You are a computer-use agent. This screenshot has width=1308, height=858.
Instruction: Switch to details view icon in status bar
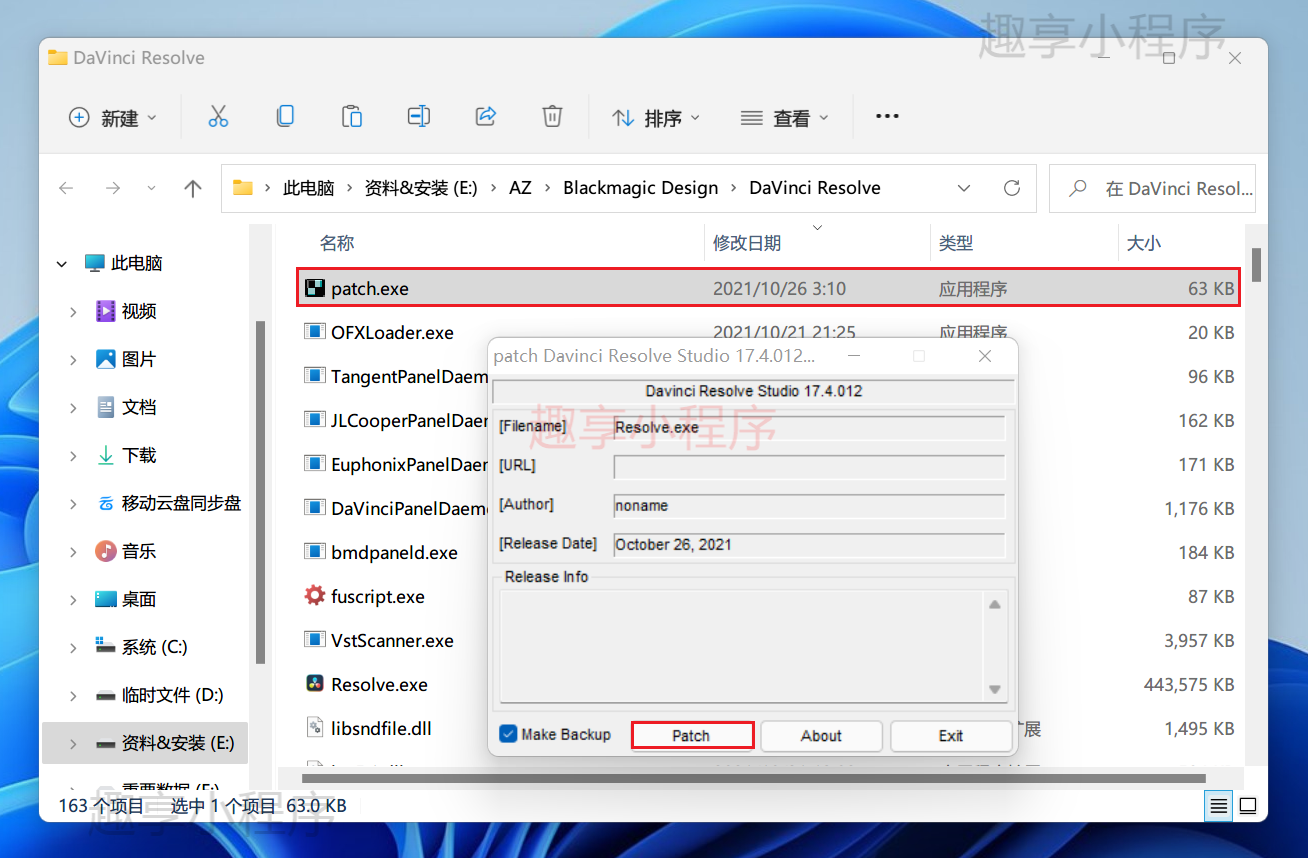tap(1218, 805)
